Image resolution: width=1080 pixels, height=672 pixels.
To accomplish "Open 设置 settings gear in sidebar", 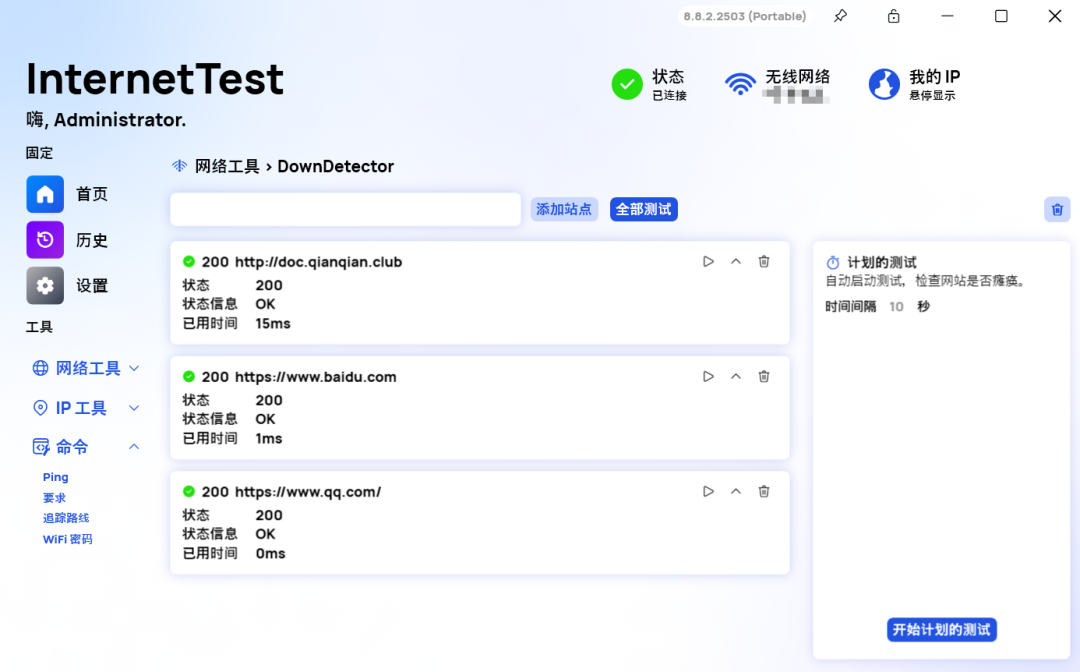I will [45, 286].
